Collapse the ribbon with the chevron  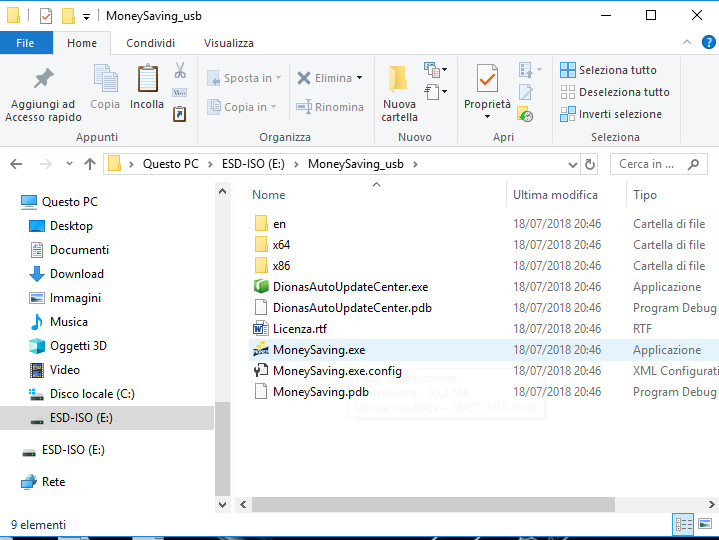pos(686,42)
